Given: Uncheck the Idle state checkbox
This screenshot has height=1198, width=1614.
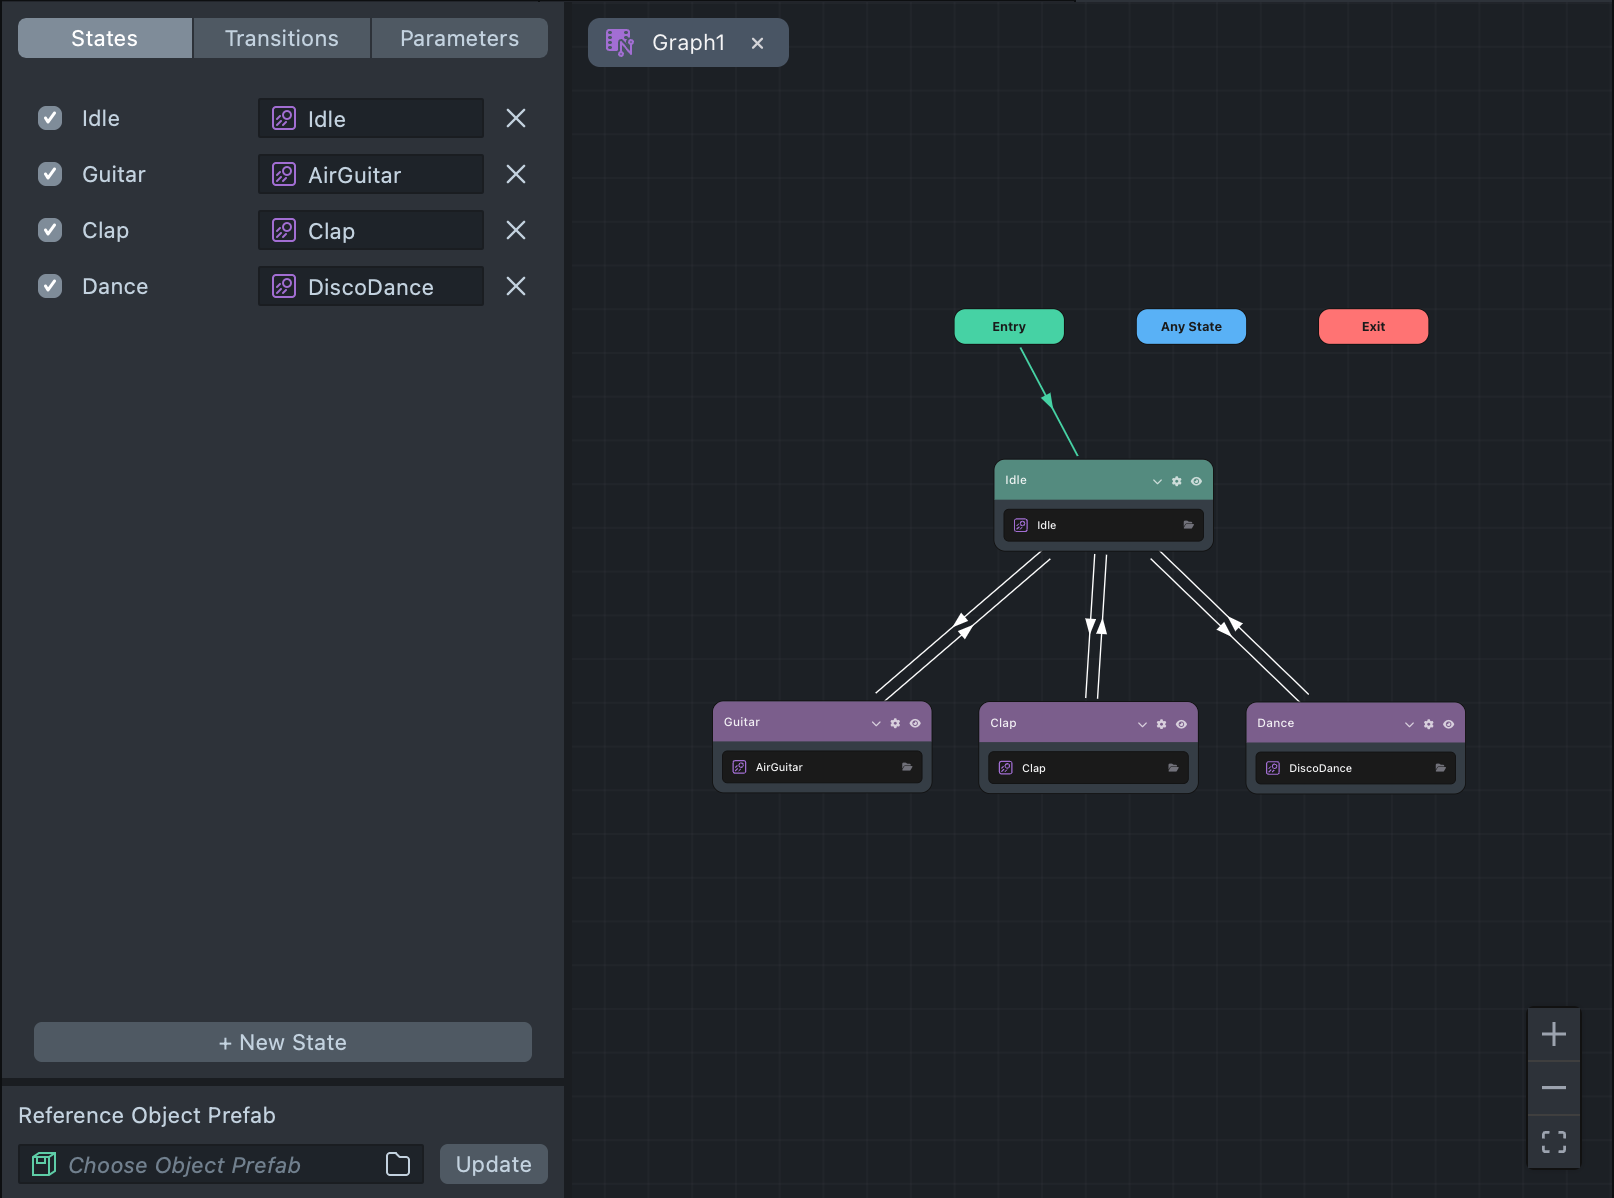Looking at the screenshot, I should pyautogui.click(x=50, y=118).
